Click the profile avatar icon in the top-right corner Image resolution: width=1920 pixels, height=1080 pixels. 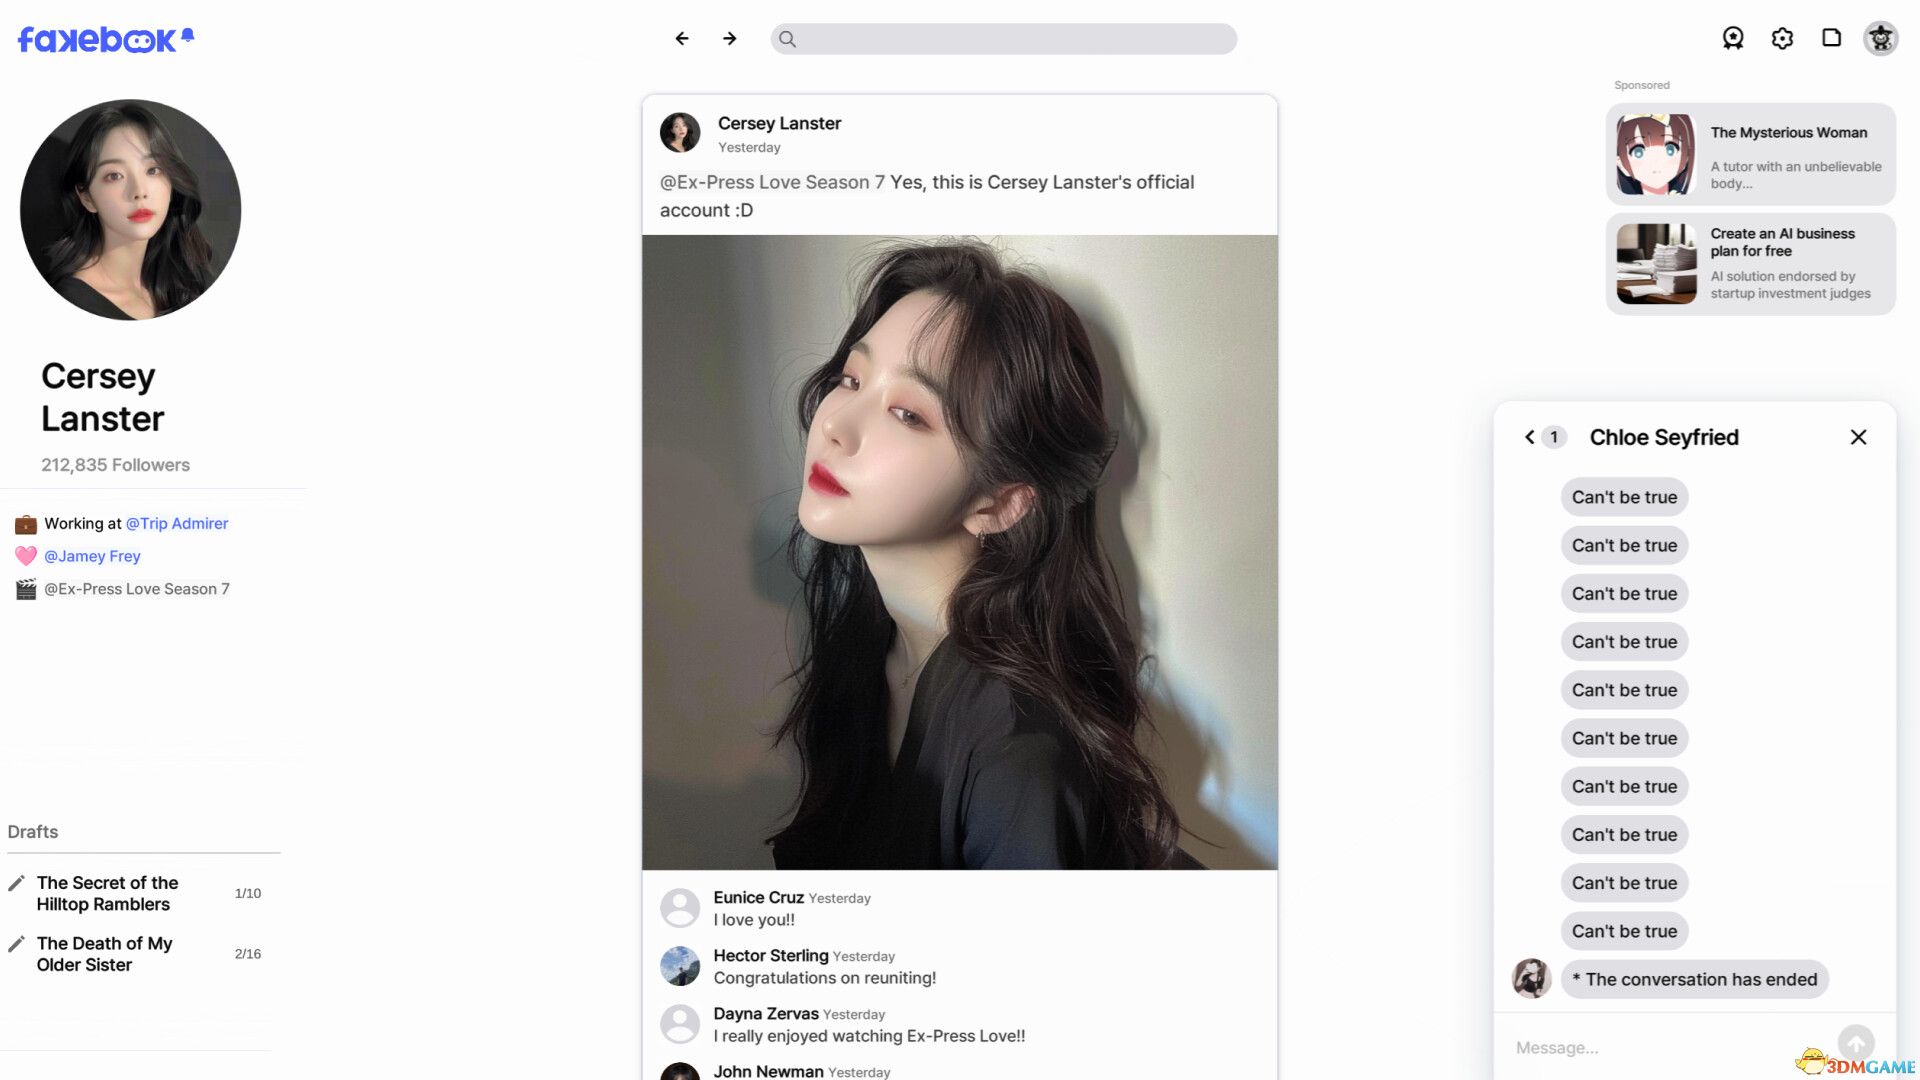tap(1881, 37)
